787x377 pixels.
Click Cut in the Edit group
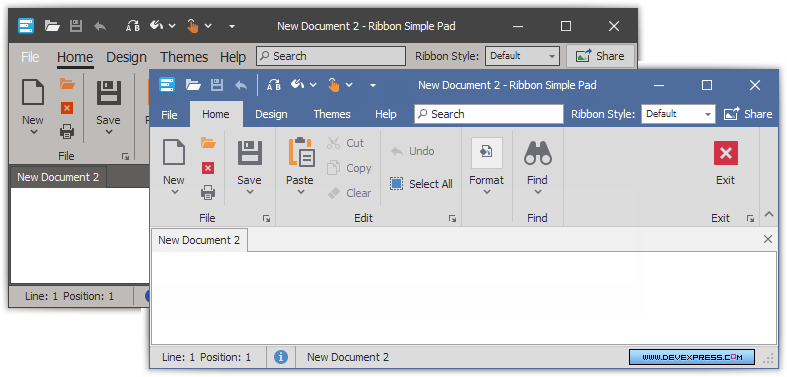click(x=345, y=143)
